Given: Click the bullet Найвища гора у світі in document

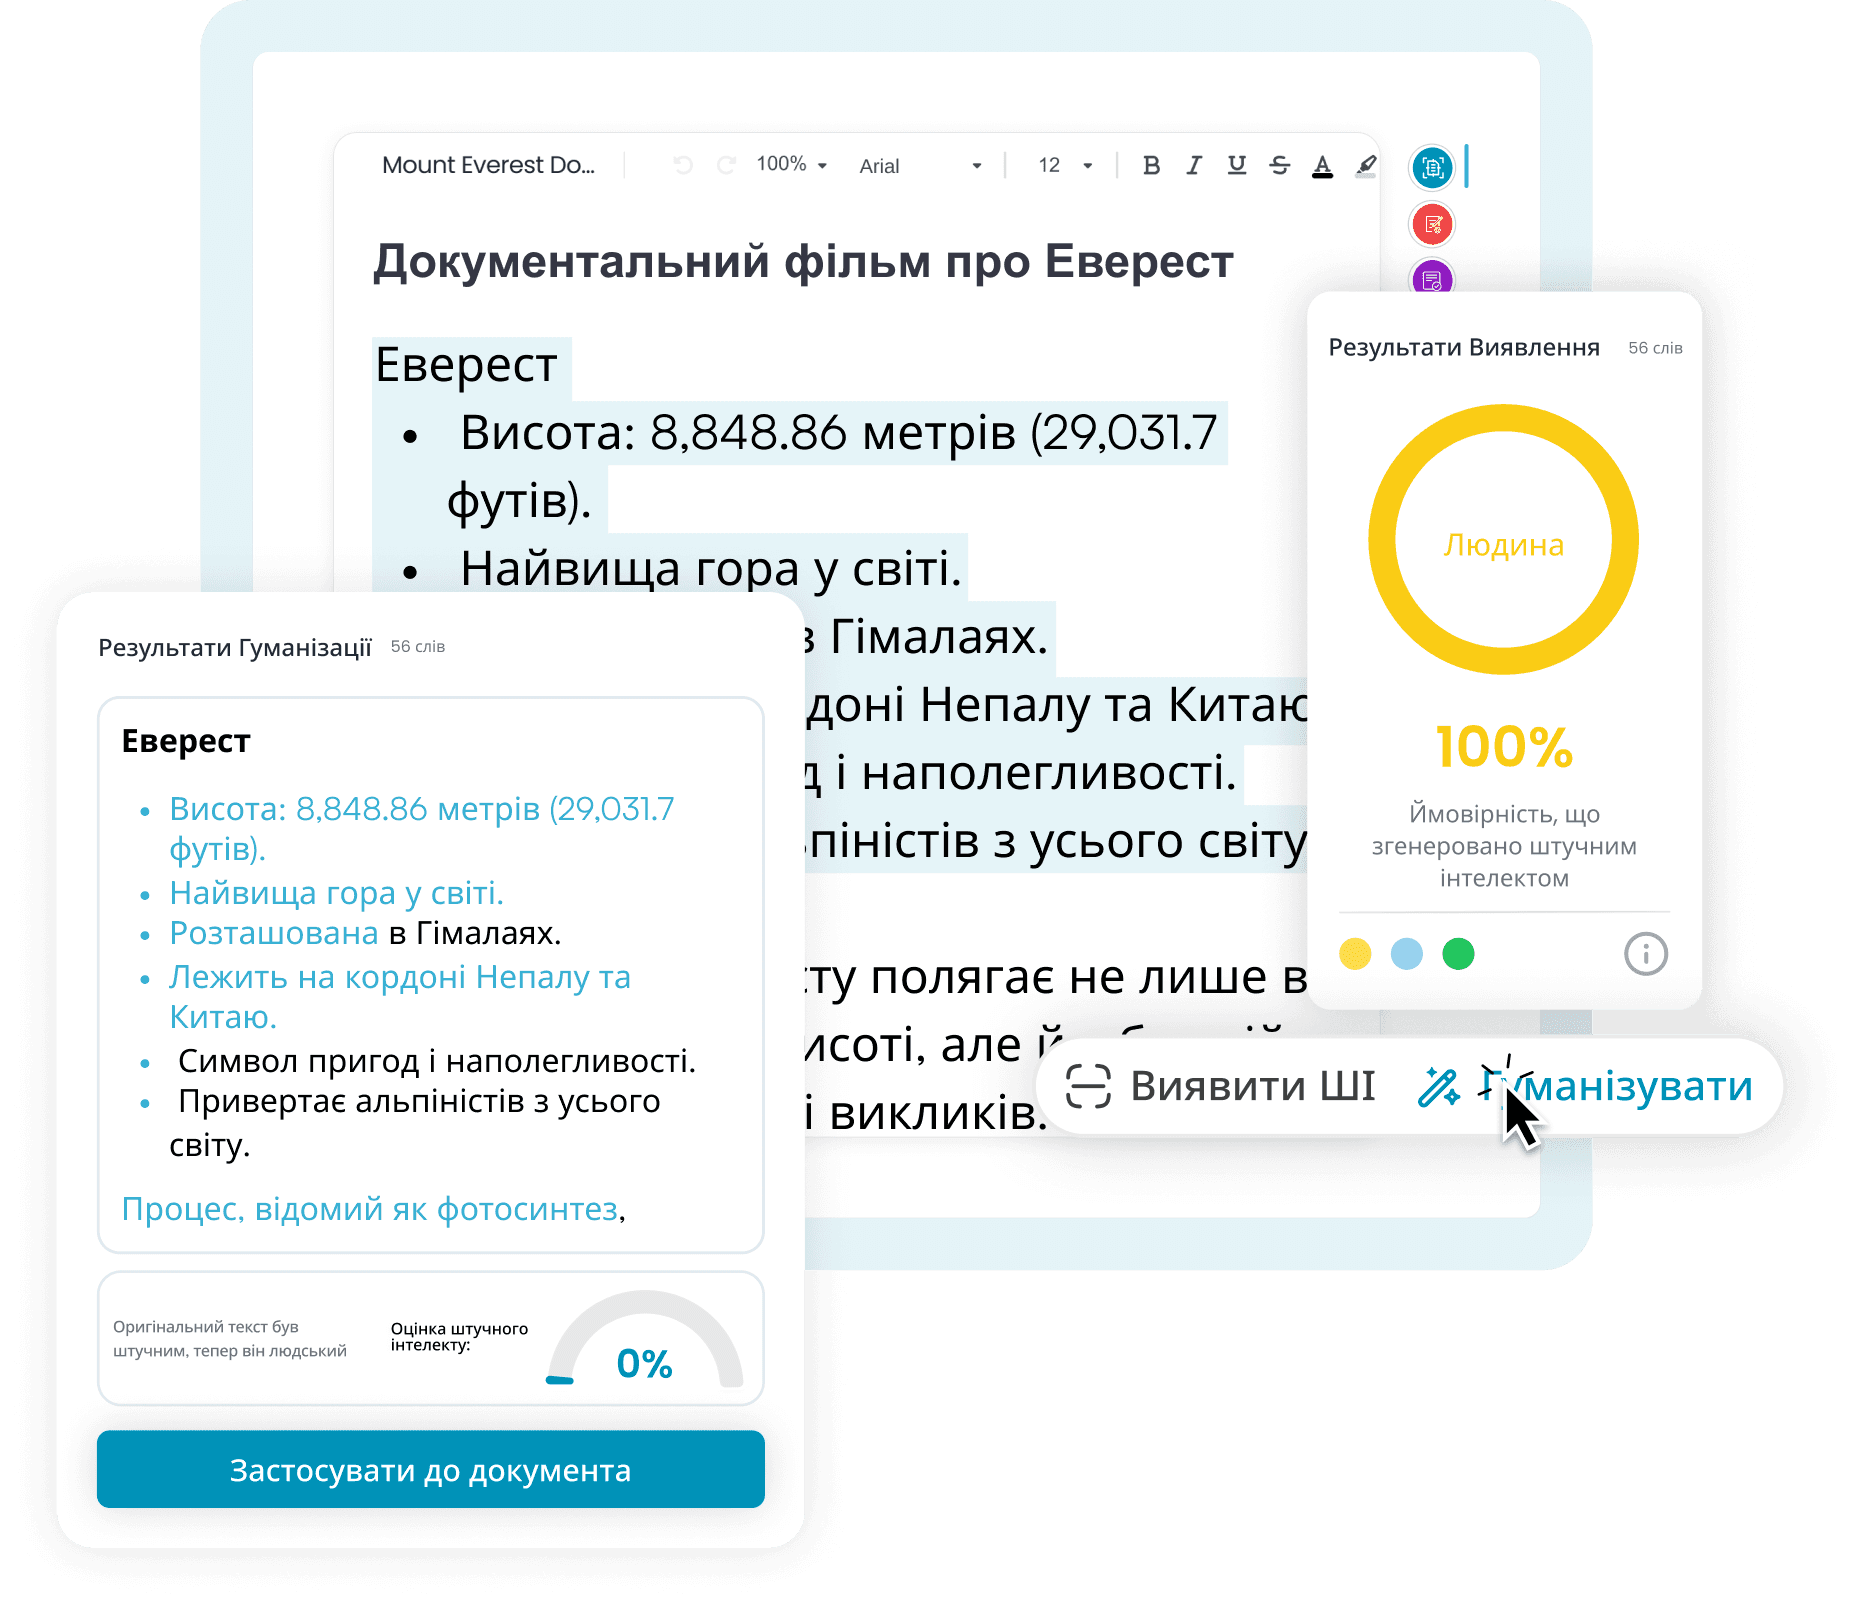Looking at the screenshot, I should [710, 569].
